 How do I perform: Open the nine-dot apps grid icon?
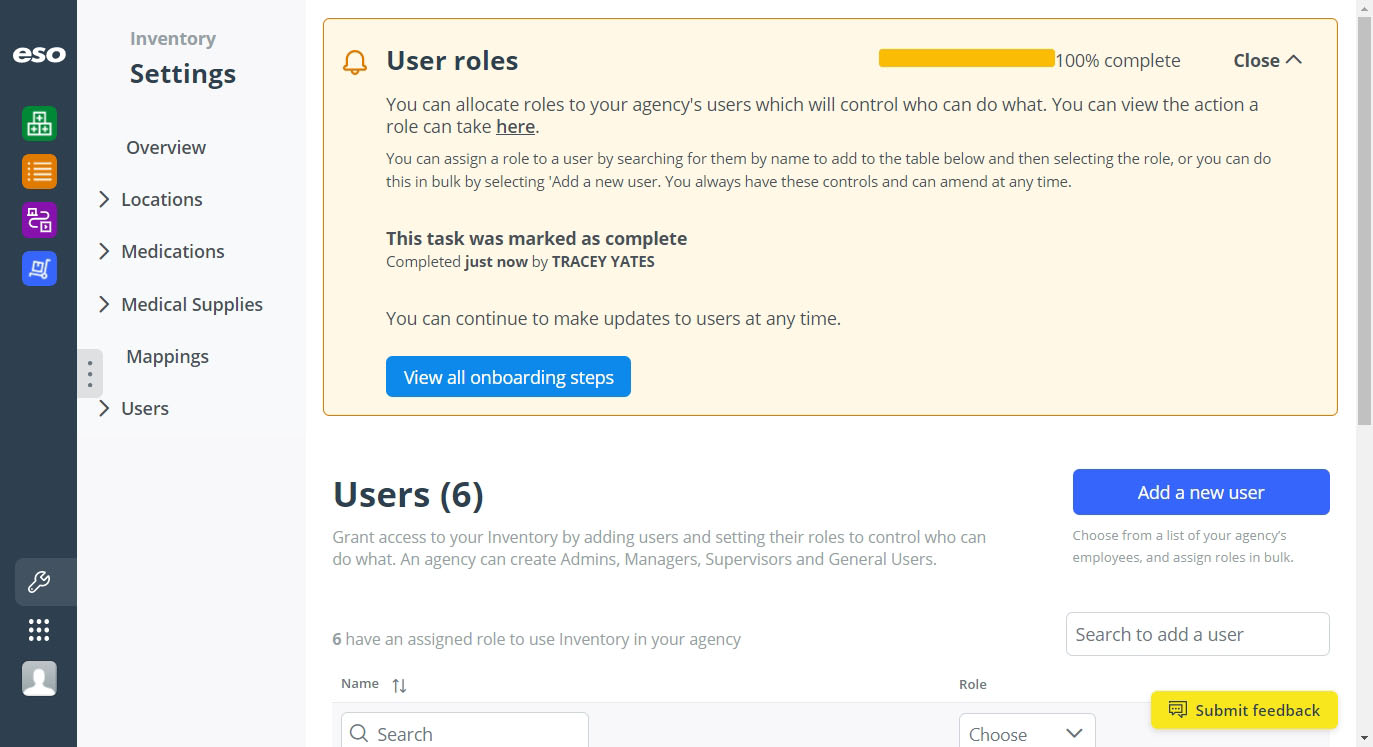[x=39, y=630]
